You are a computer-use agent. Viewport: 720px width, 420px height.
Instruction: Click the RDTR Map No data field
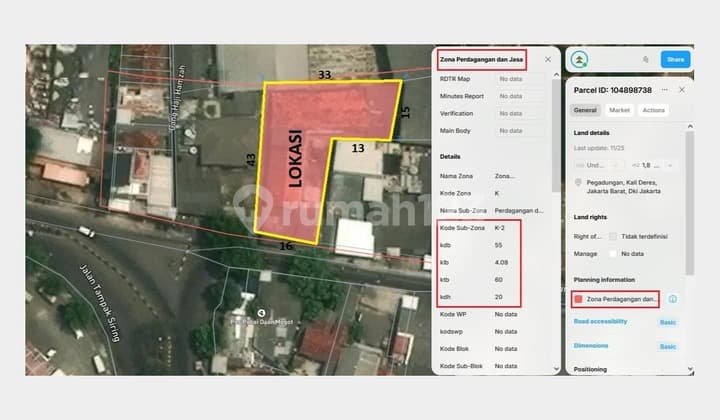click(520, 79)
